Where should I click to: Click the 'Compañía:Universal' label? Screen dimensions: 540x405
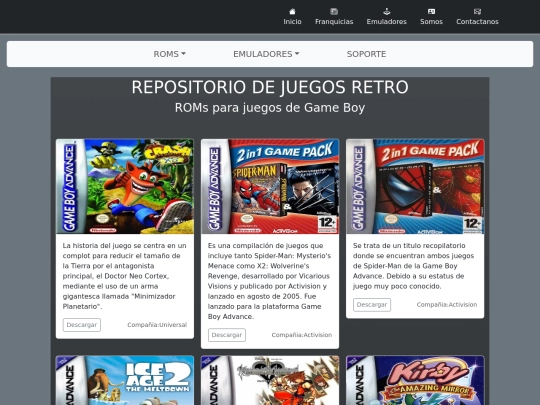157,325
